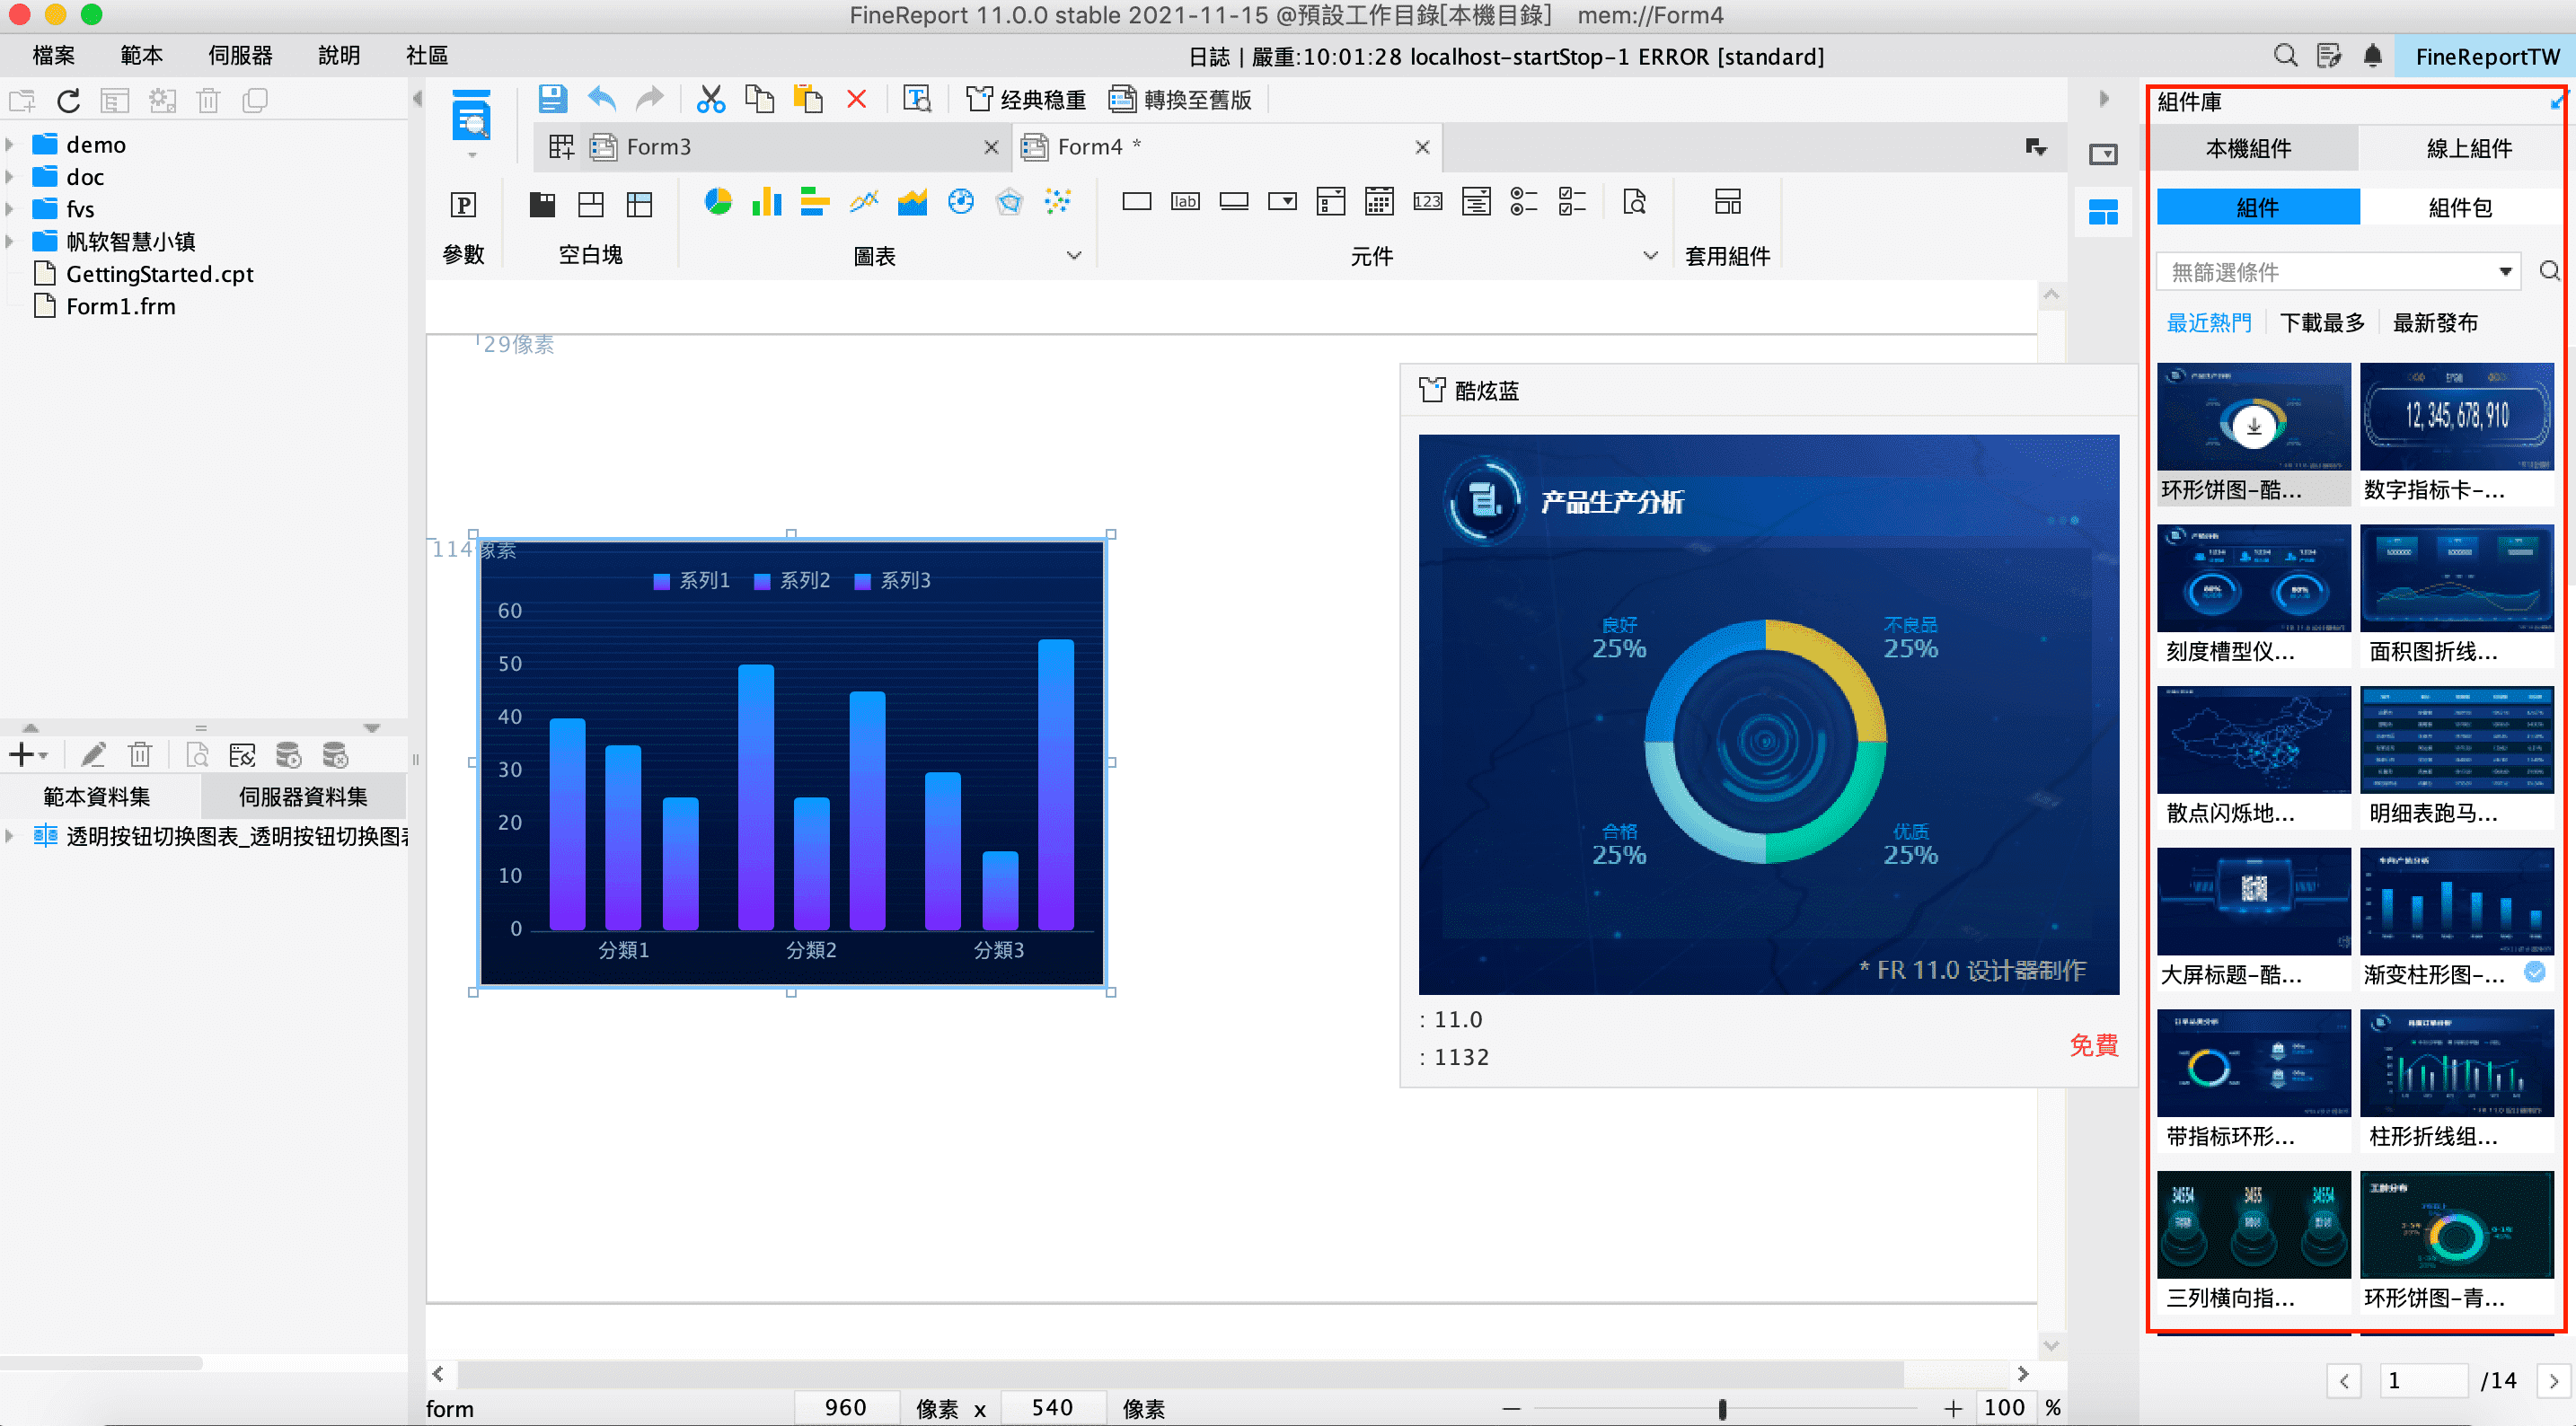Expand the 元件 widget group dropdown arrow
The height and width of the screenshot is (1426, 2576).
(x=1651, y=256)
